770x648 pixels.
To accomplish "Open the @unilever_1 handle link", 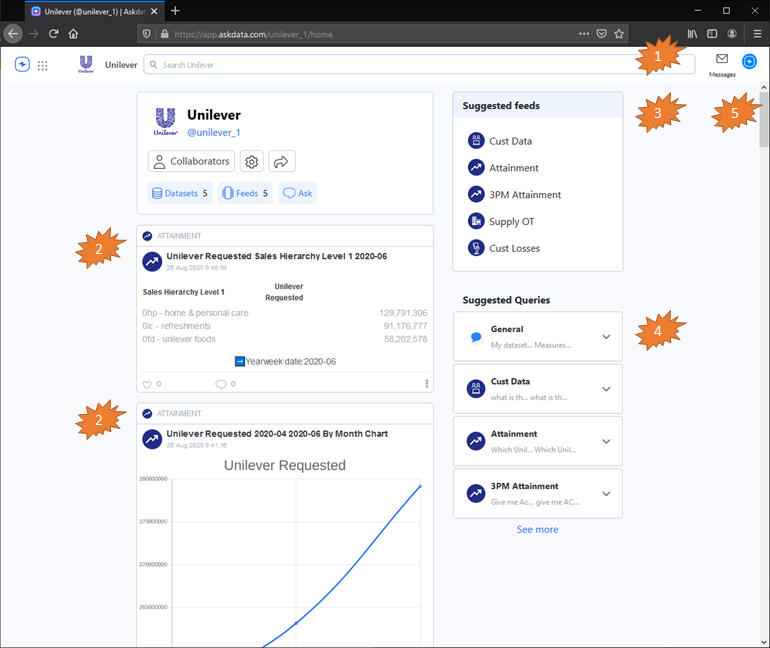I will coord(214,133).
